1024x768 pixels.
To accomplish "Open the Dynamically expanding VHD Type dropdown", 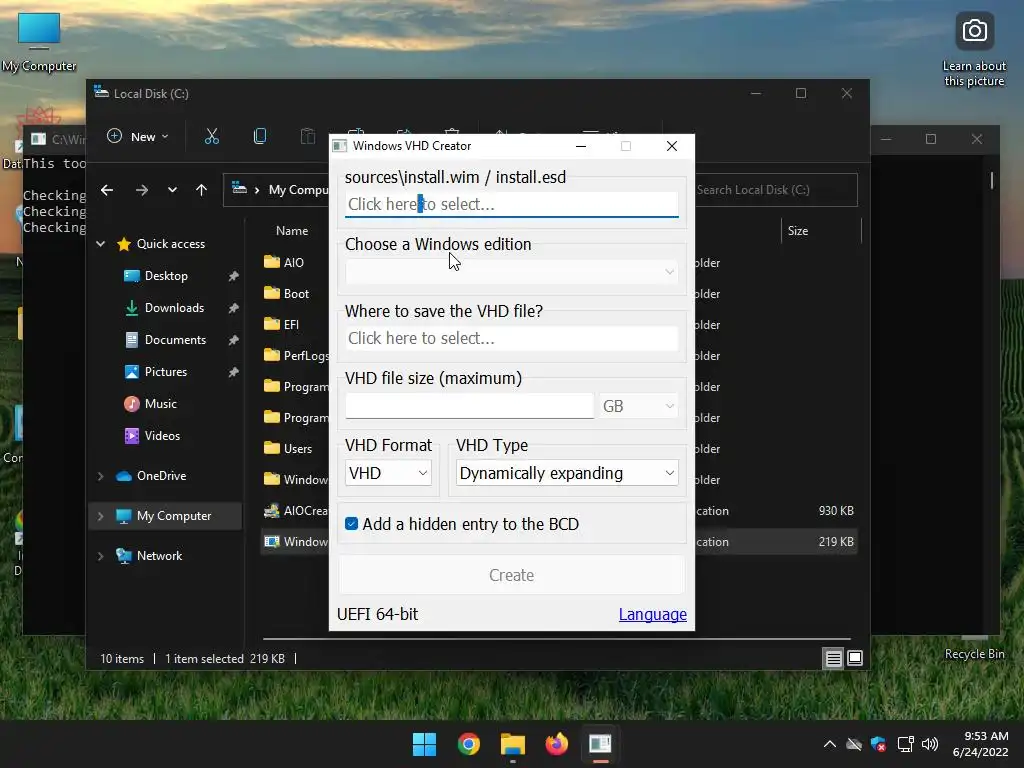I will [567, 473].
